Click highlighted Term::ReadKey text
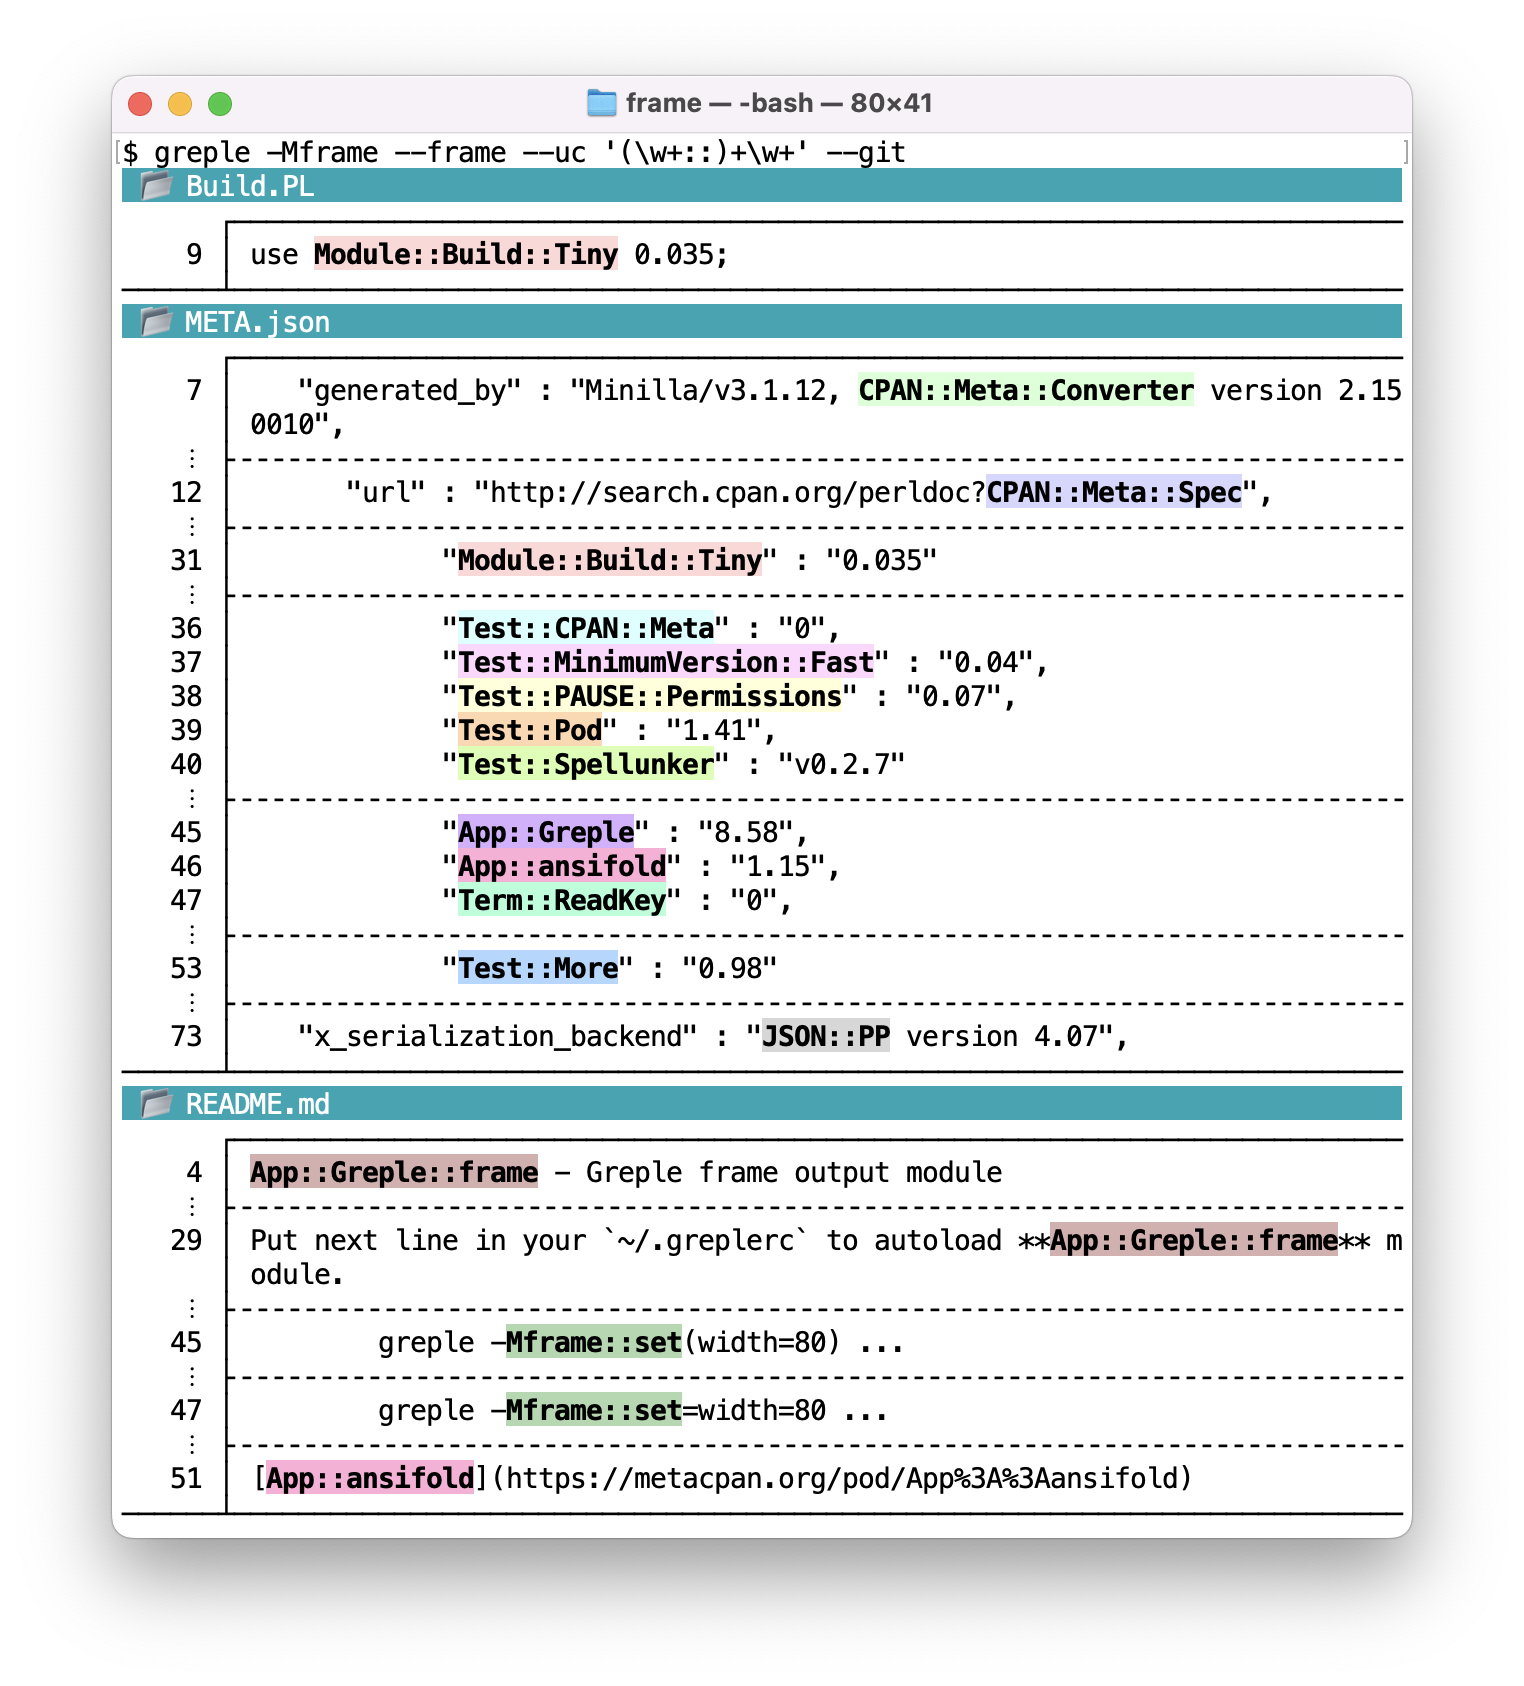 [x=562, y=900]
